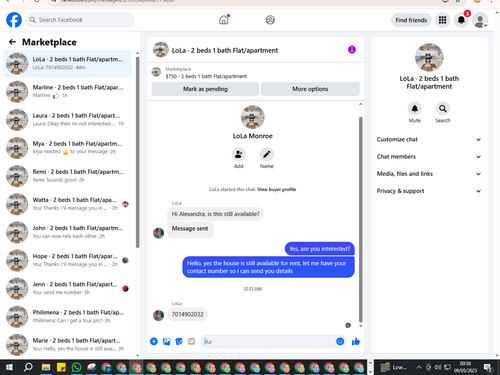Expand the Privacy & support section
Screen dimensions: 500x375
pos(429,191)
